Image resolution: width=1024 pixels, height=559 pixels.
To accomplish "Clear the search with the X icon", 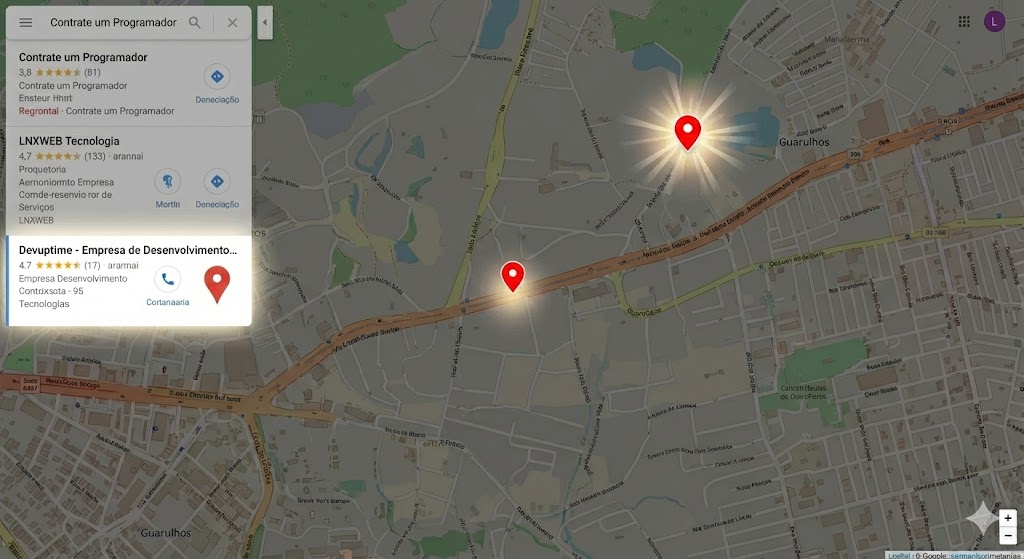I will tap(232, 23).
